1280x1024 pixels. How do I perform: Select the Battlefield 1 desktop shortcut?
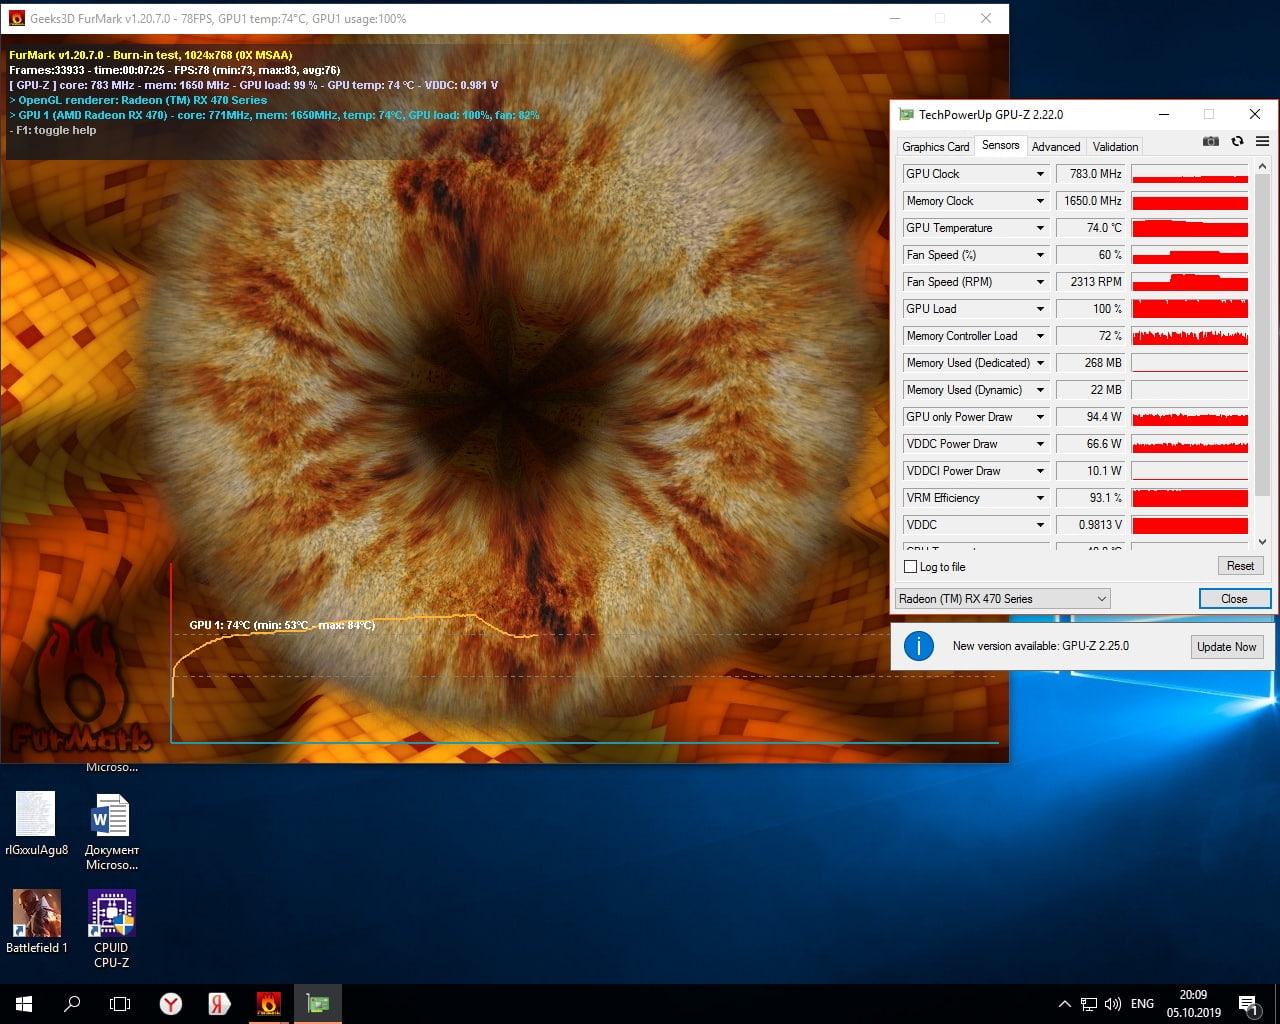(37, 921)
